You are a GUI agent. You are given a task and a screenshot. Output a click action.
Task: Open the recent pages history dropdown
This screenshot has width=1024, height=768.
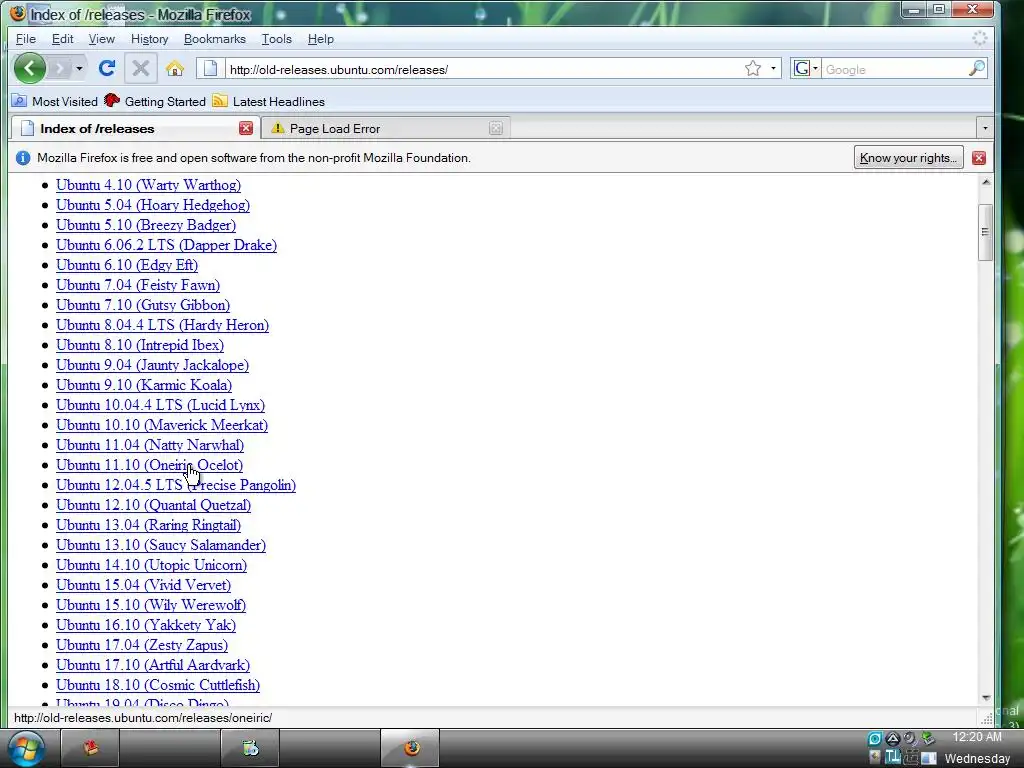[x=79, y=68]
